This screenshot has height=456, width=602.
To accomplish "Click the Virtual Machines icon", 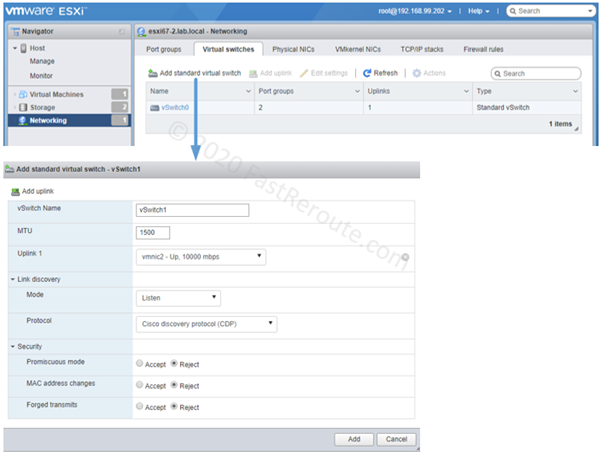I will [x=23, y=94].
